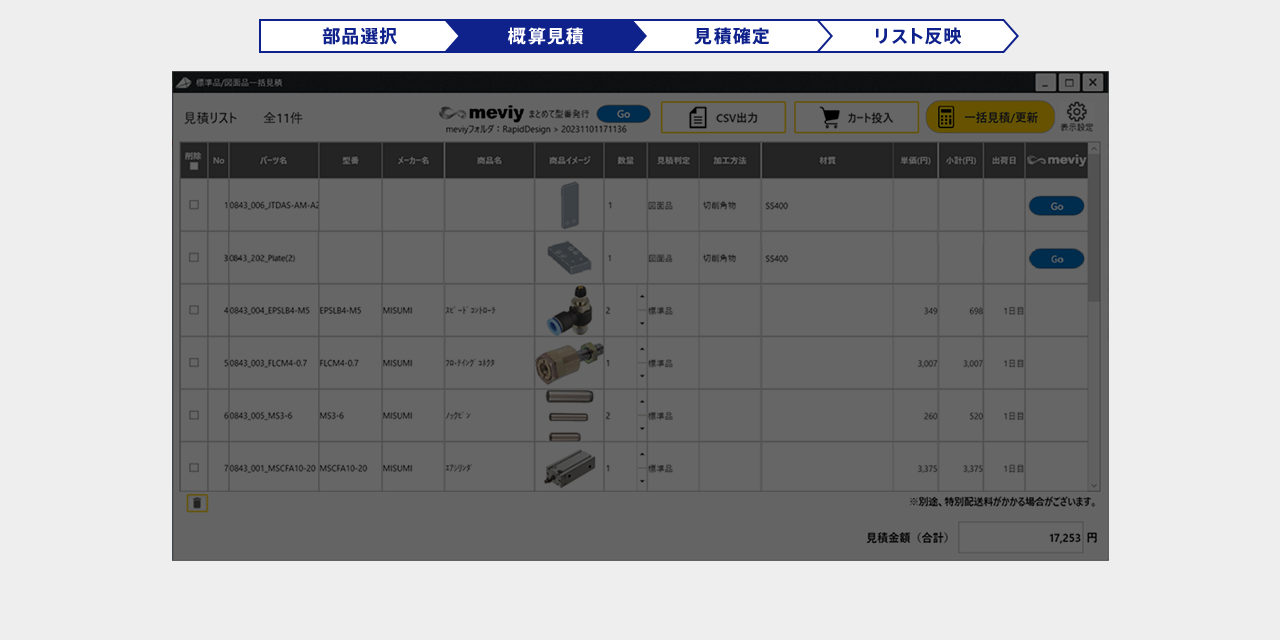Viewport: 1280px width, 640px height.
Task: Click the 見積金額 total amount field
Action: [1020, 537]
